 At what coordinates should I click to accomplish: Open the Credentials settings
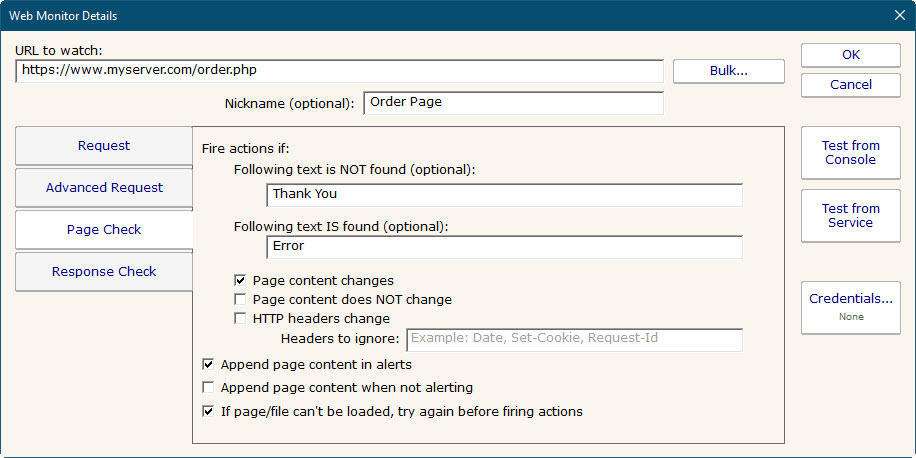click(x=850, y=306)
